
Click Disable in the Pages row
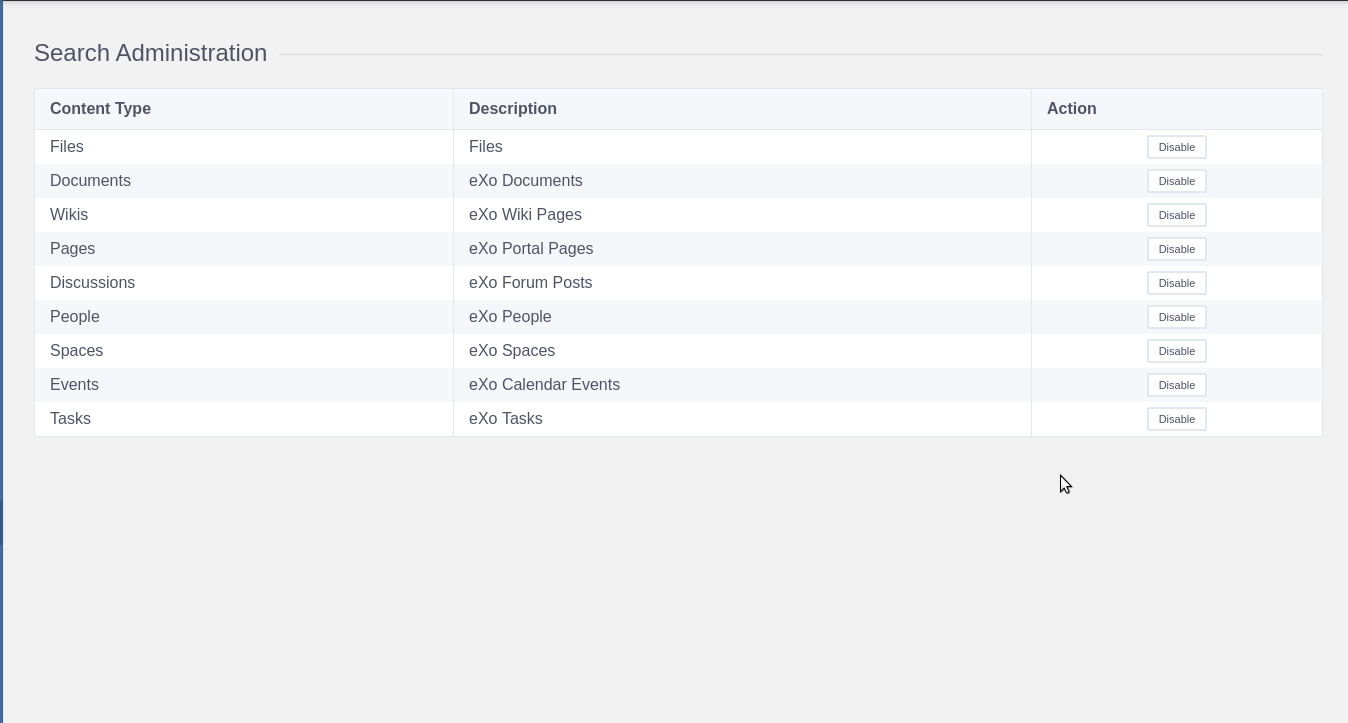tap(1176, 249)
